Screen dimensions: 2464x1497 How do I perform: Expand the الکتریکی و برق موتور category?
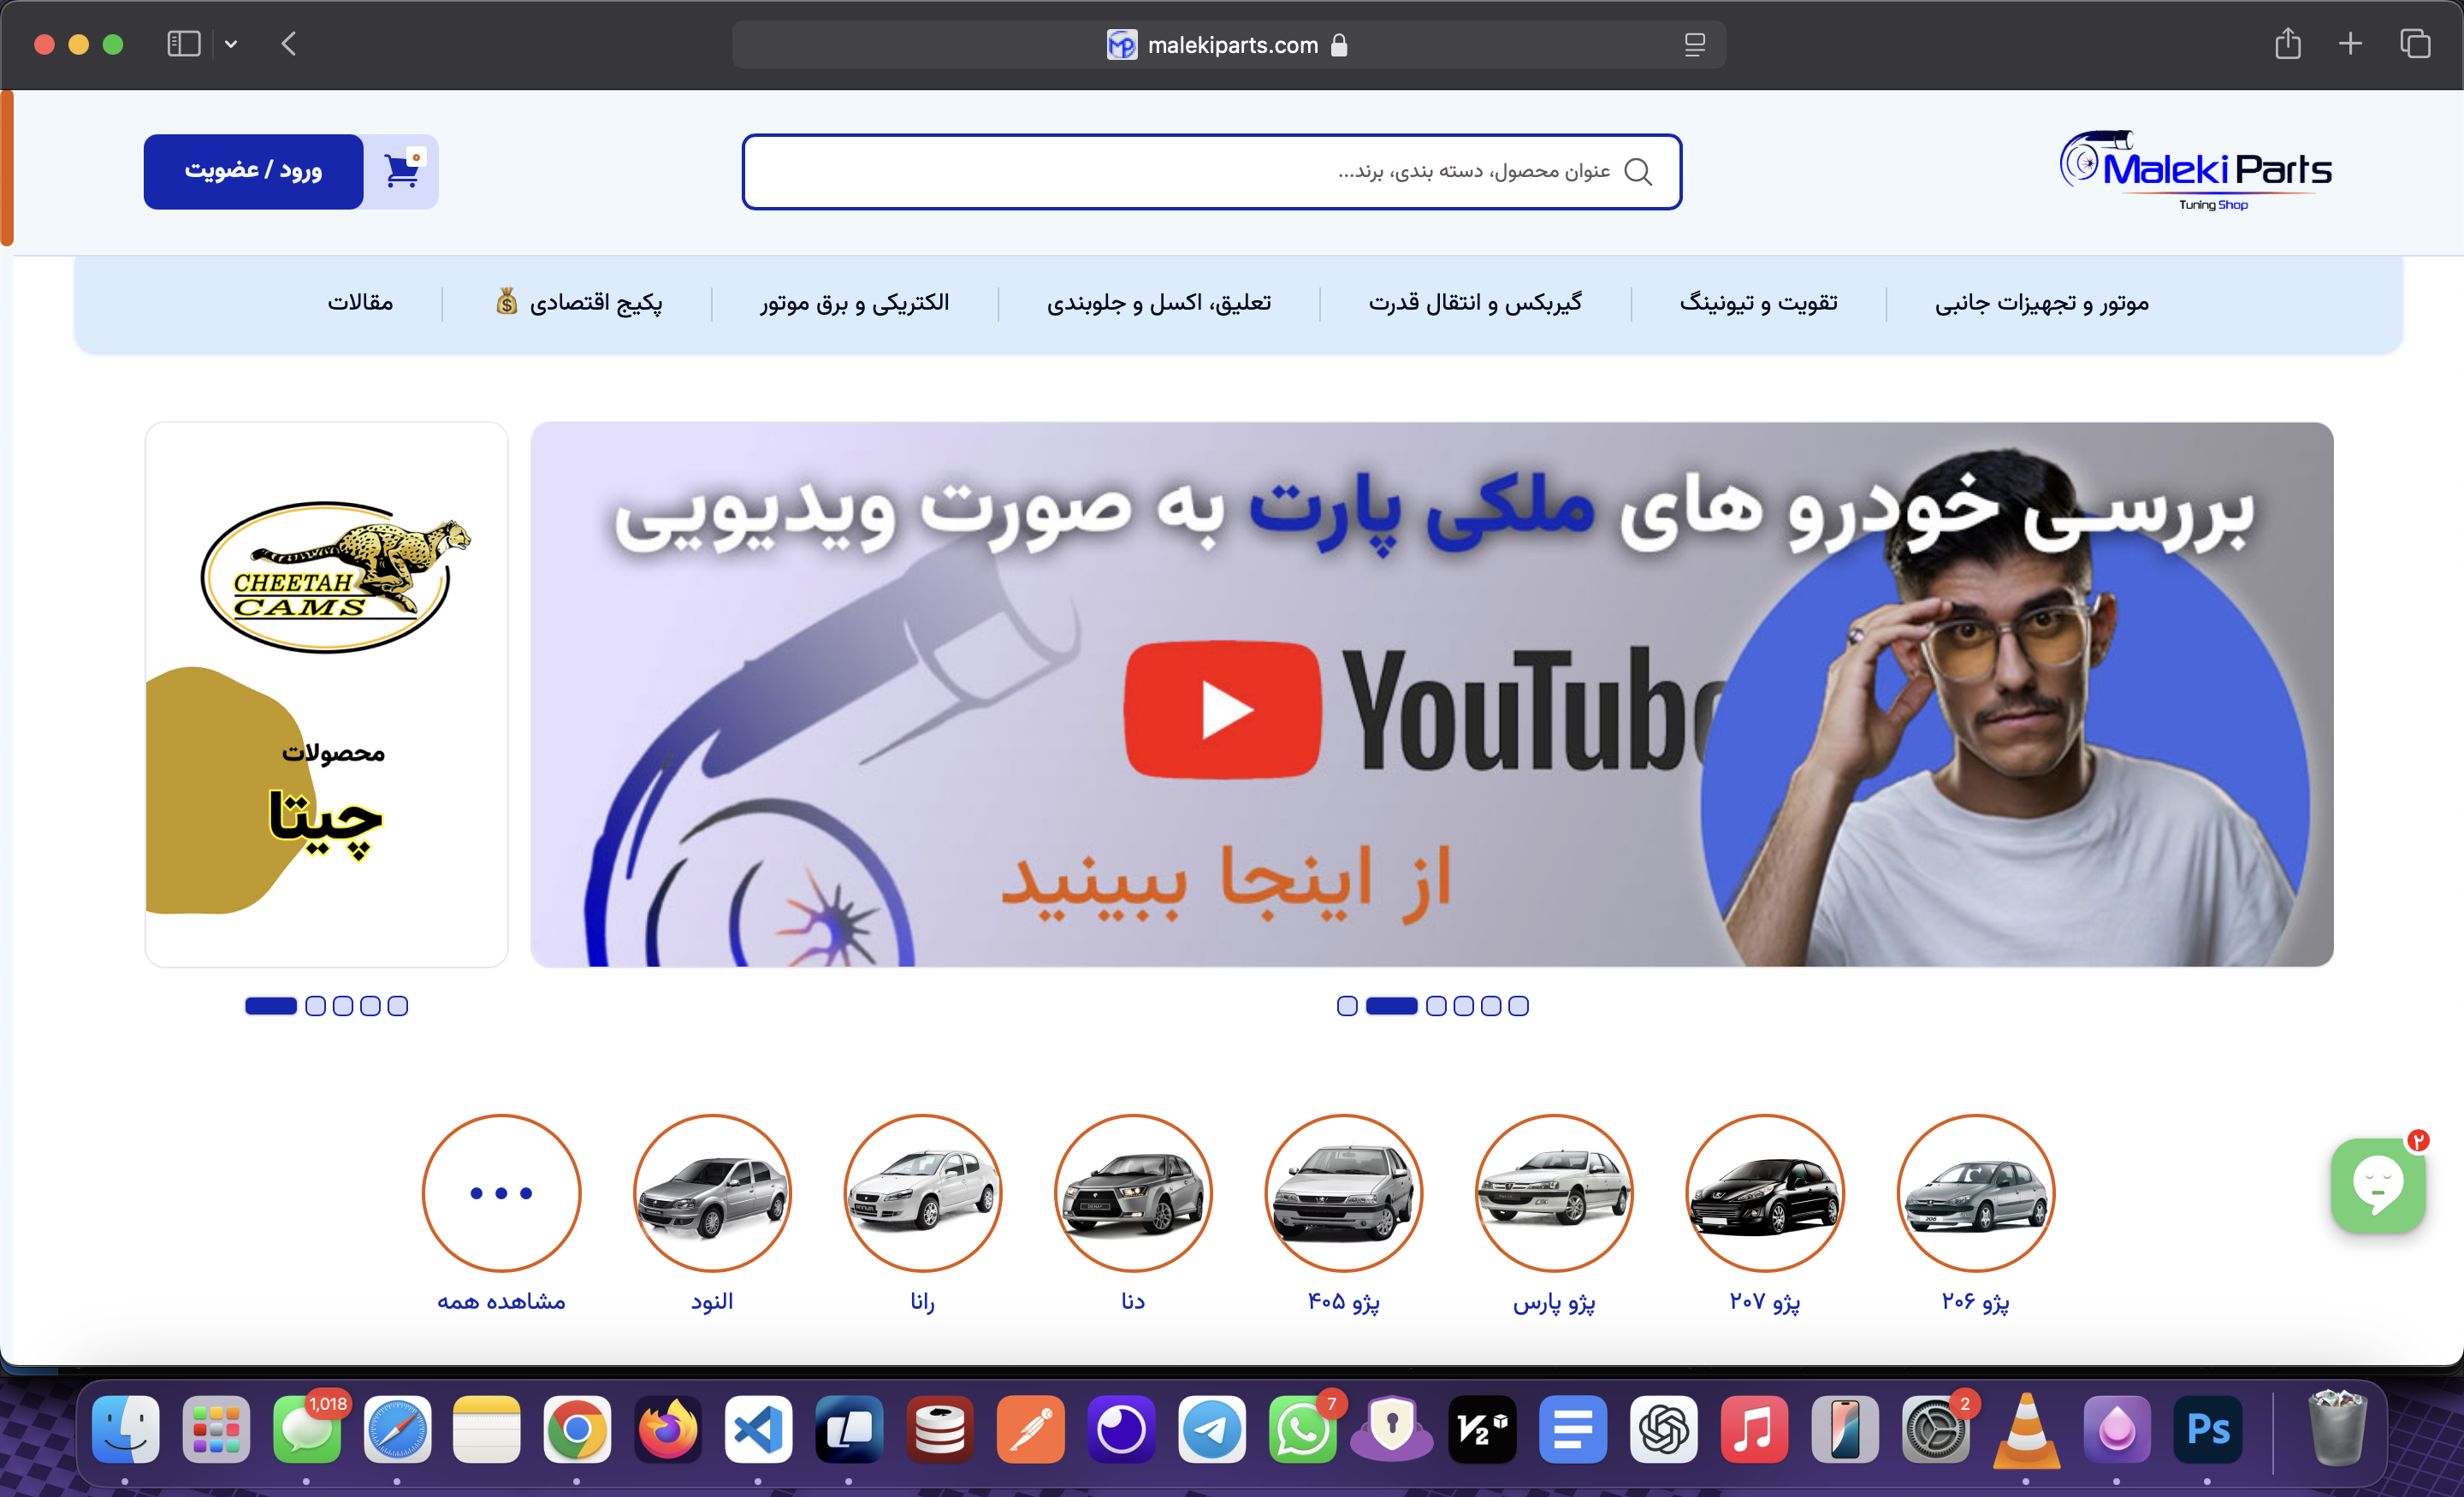[x=853, y=302]
